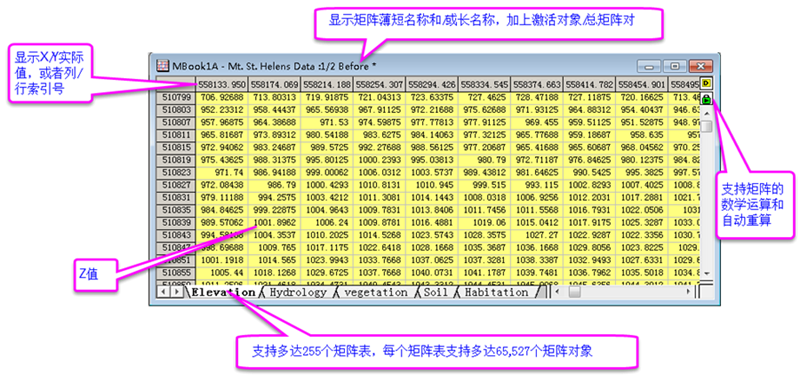The height and width of the screenshot is (375, 800).
Task: Select column header 558414.782
Action: point(590,84)
